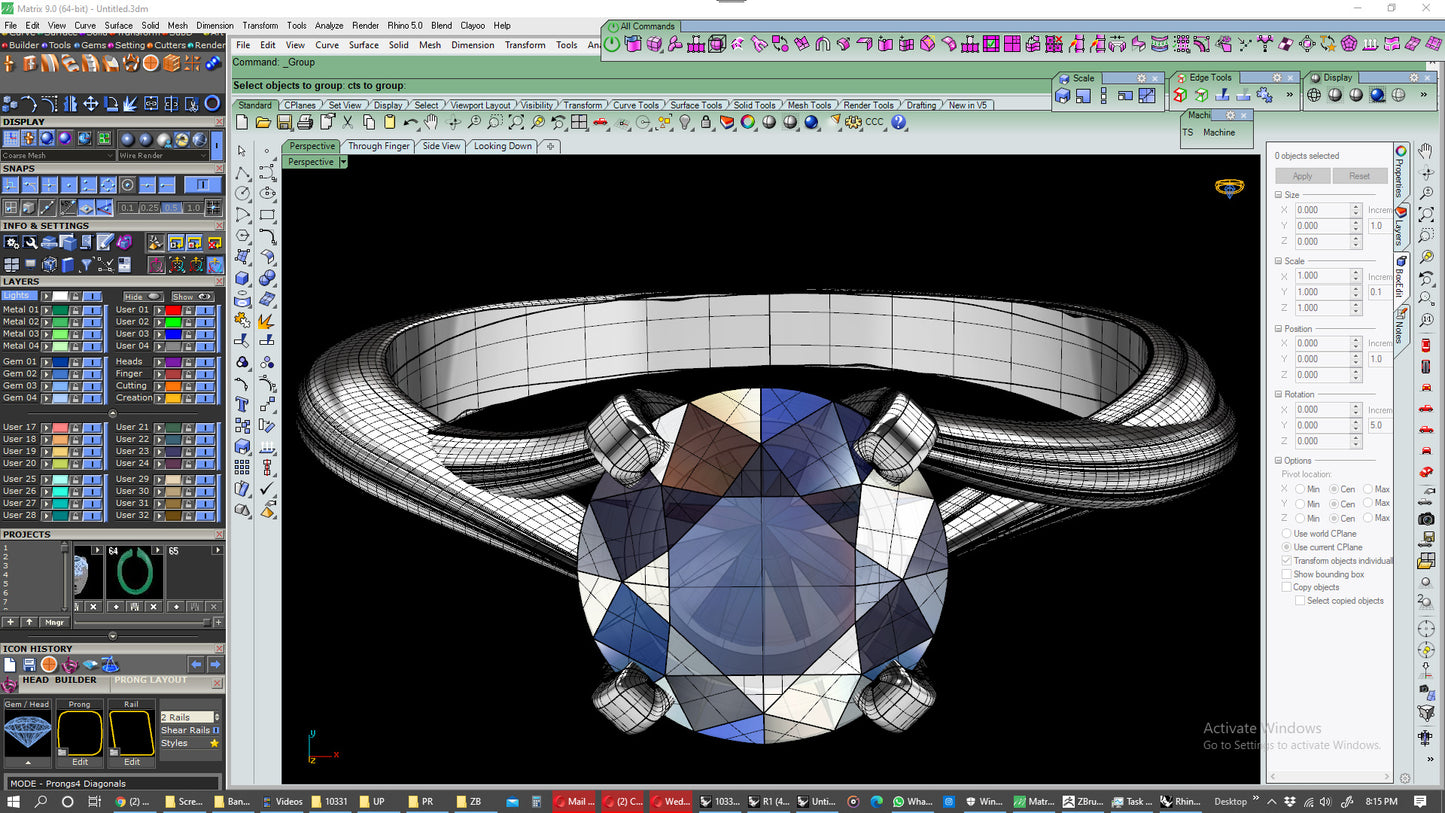Image resolution: width=1445 pixels, height=813 pixels.
Task: Collapse the Options section in BoxEdit
Action: 1279,461
